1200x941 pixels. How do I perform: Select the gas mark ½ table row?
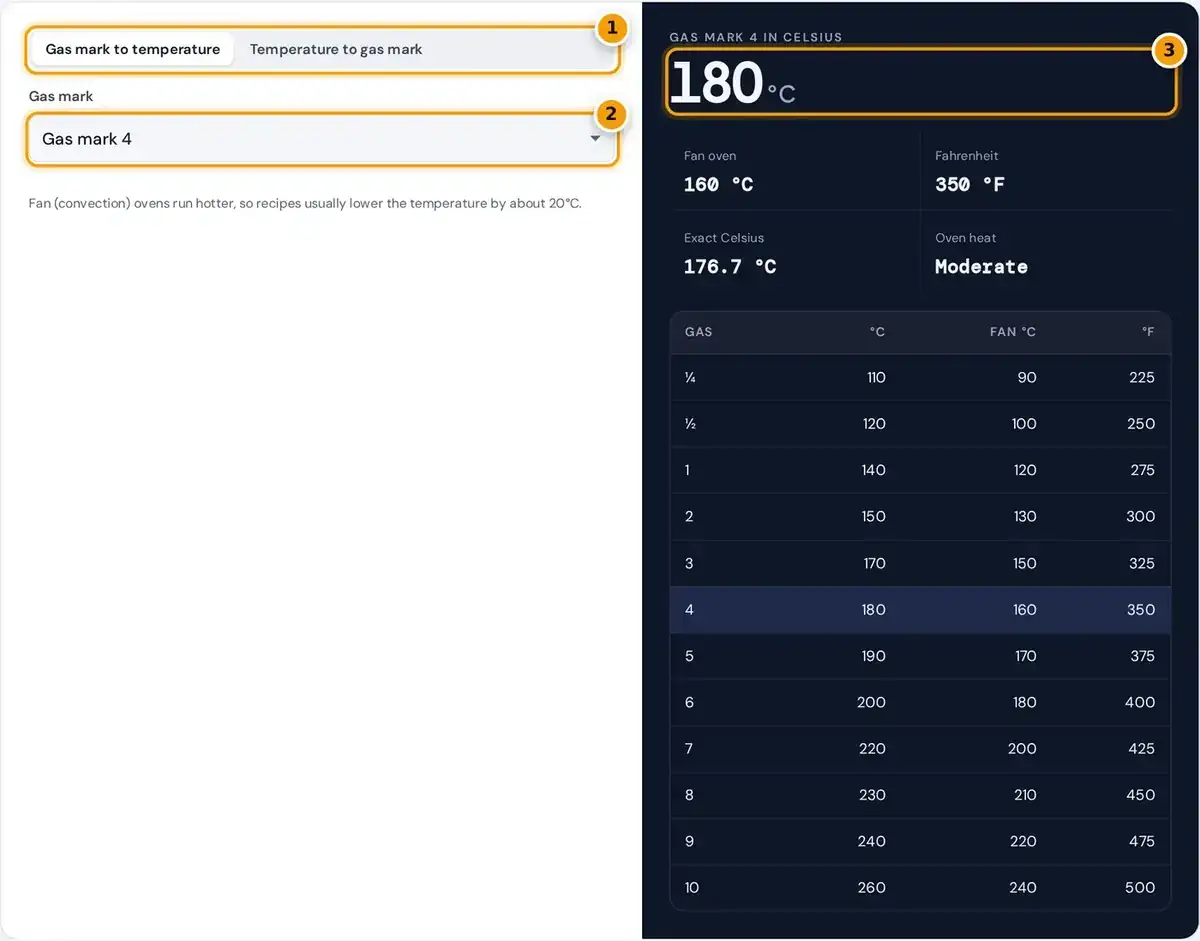920,424
